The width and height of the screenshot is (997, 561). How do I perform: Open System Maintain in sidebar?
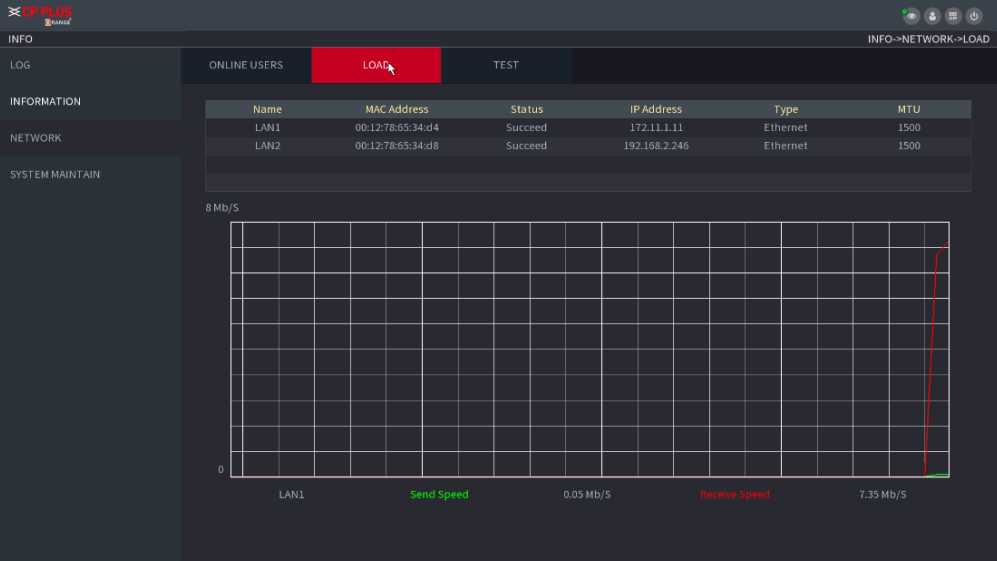[55, 174]
